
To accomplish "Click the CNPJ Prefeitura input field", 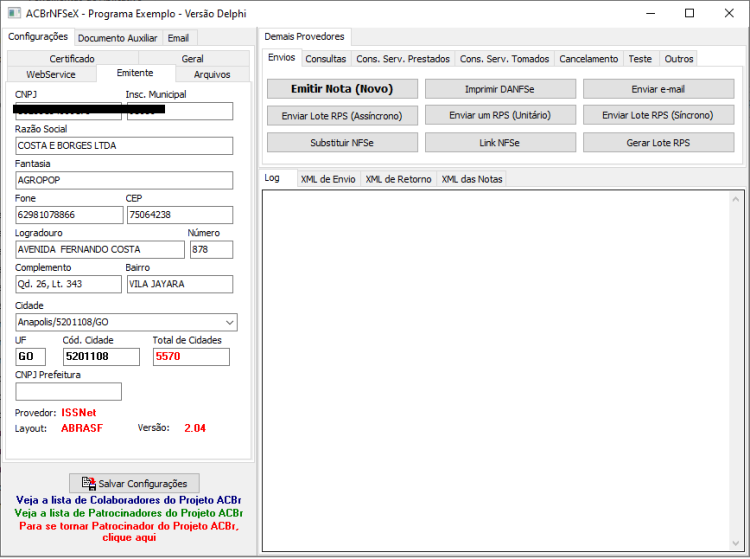I will pos(68,392).
